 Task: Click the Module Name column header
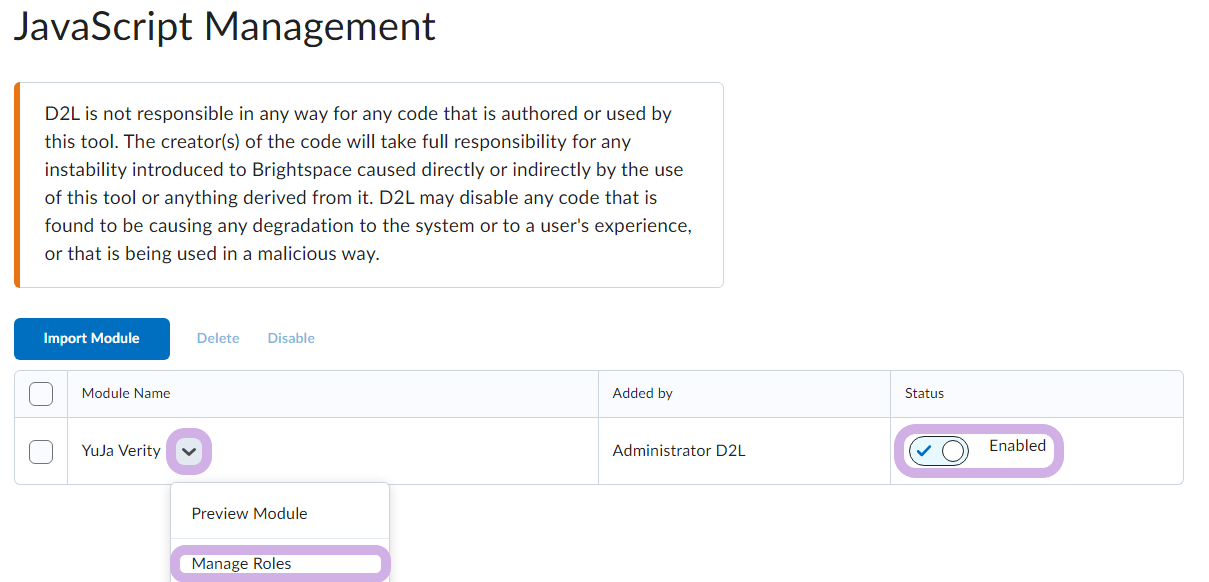pos(126,394)
